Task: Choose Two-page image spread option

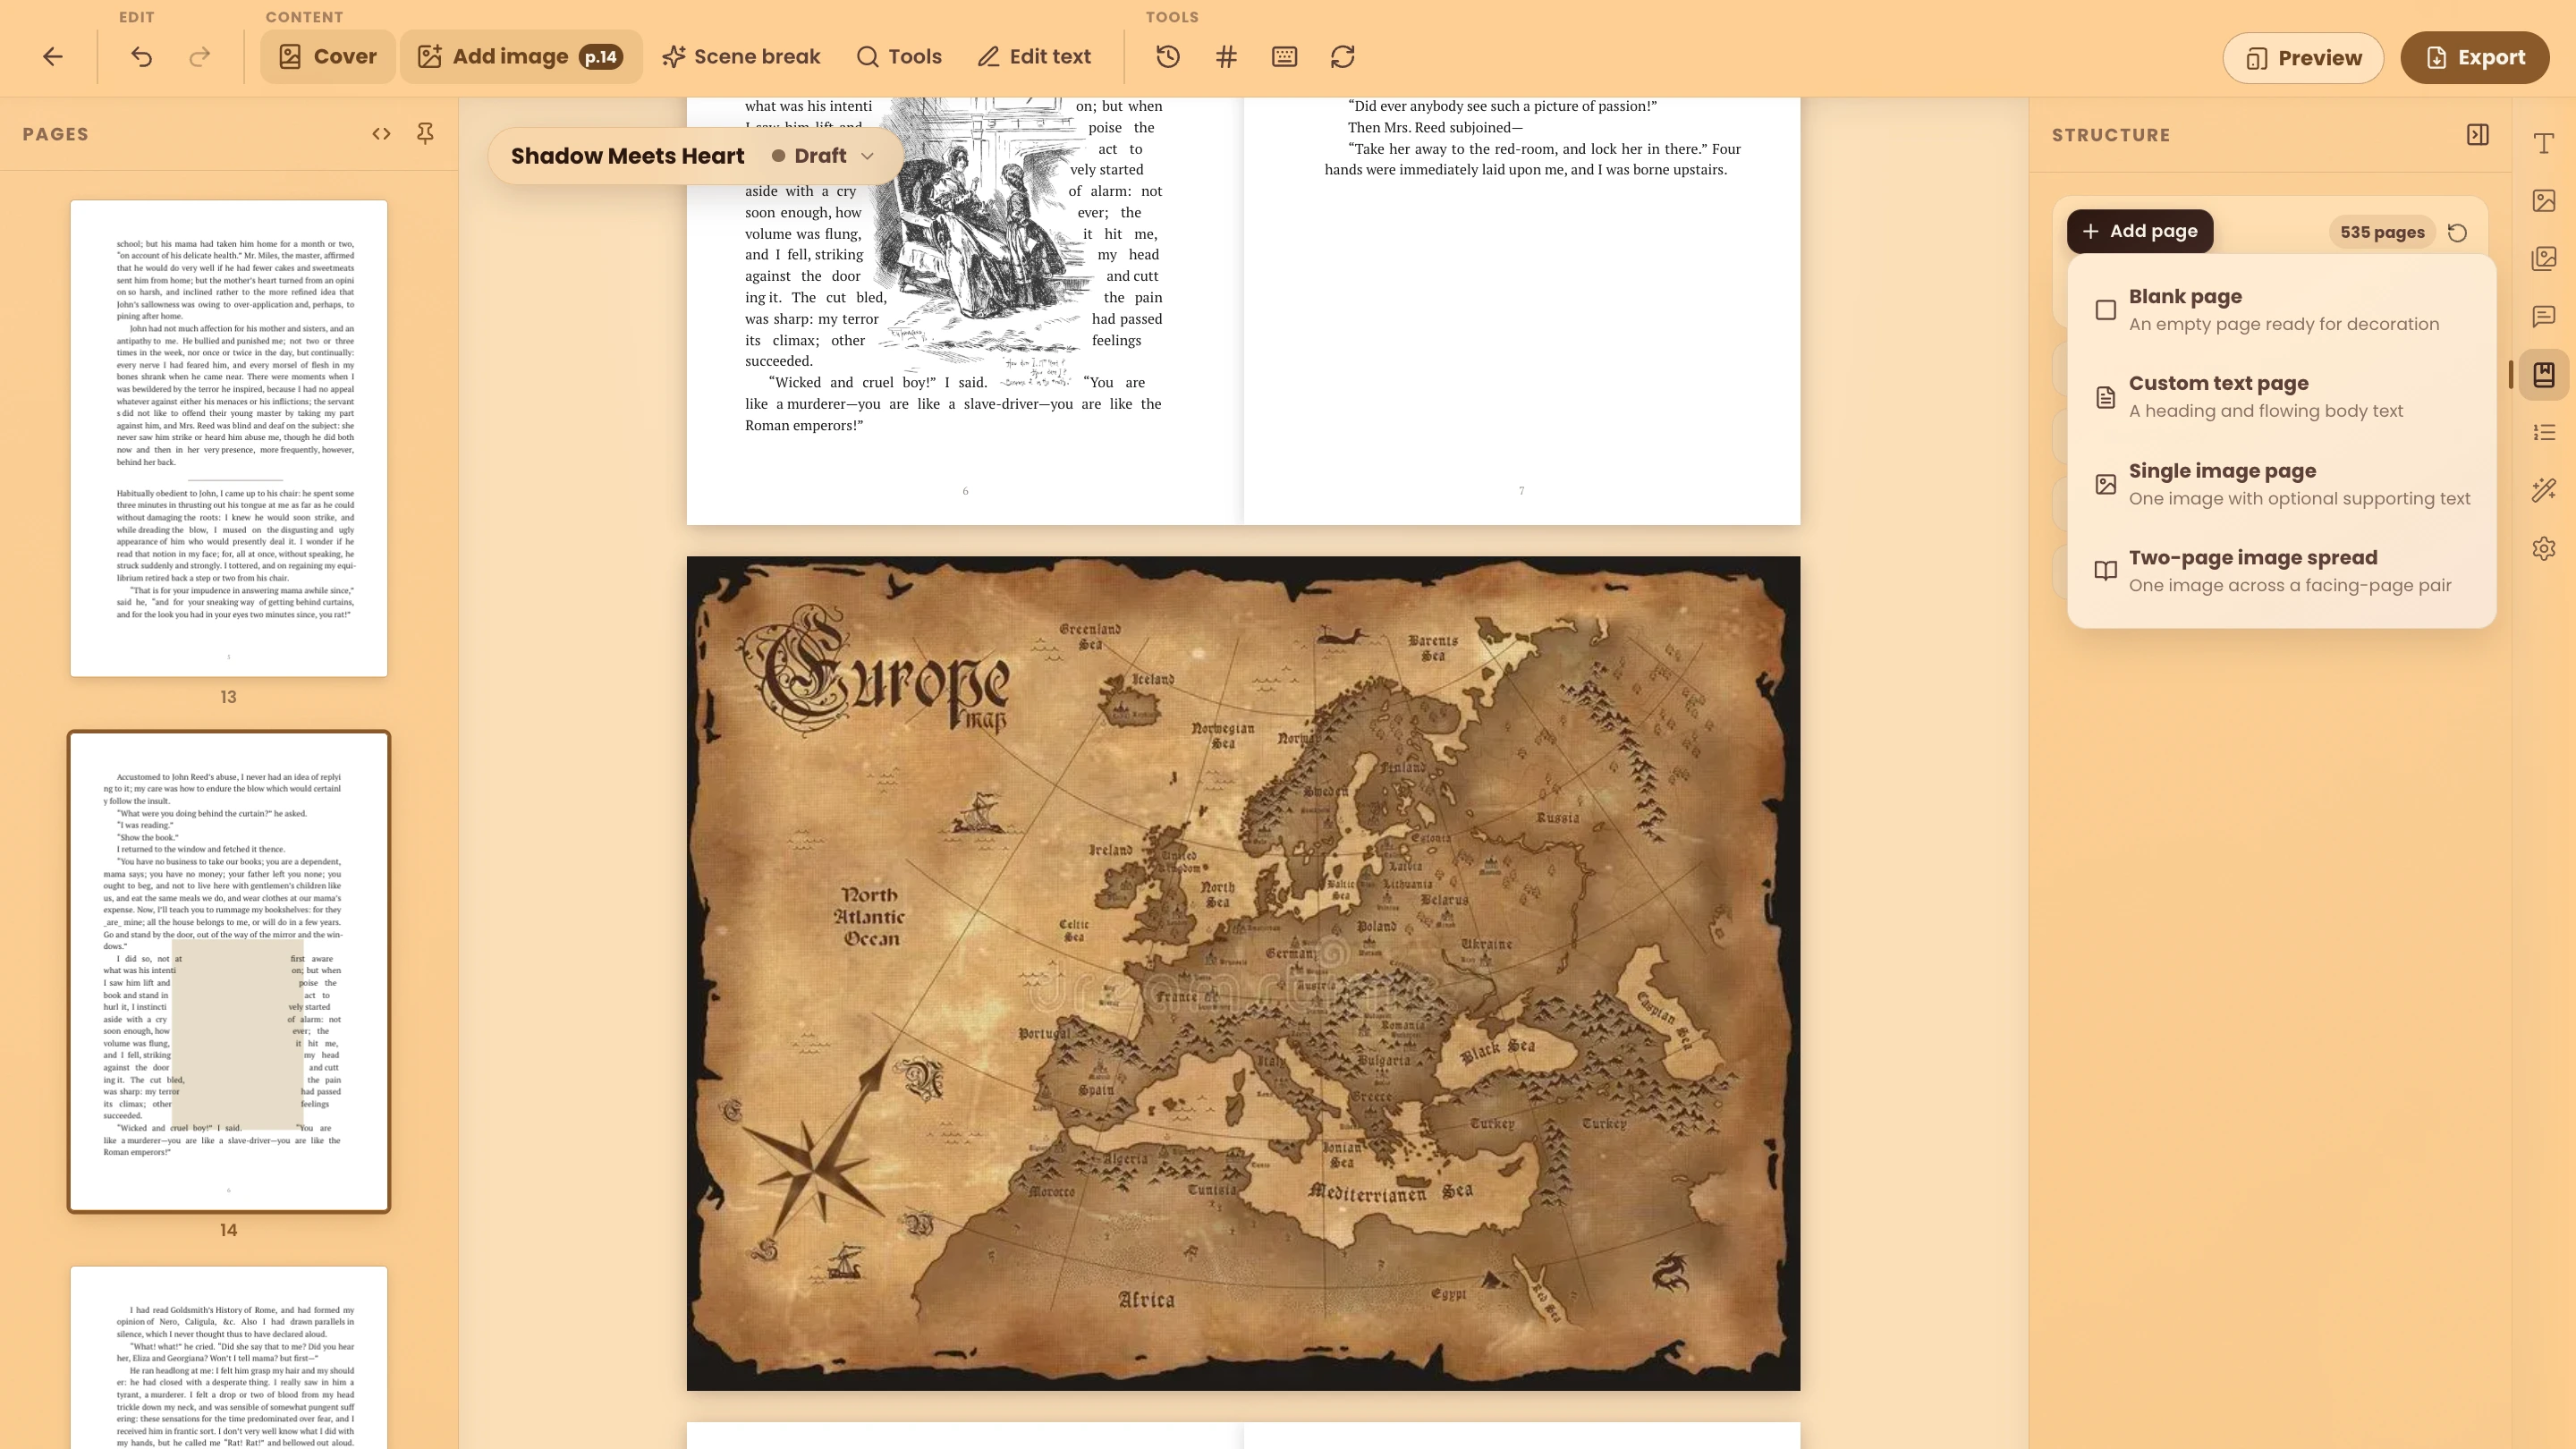Action: pos(2282,571)
